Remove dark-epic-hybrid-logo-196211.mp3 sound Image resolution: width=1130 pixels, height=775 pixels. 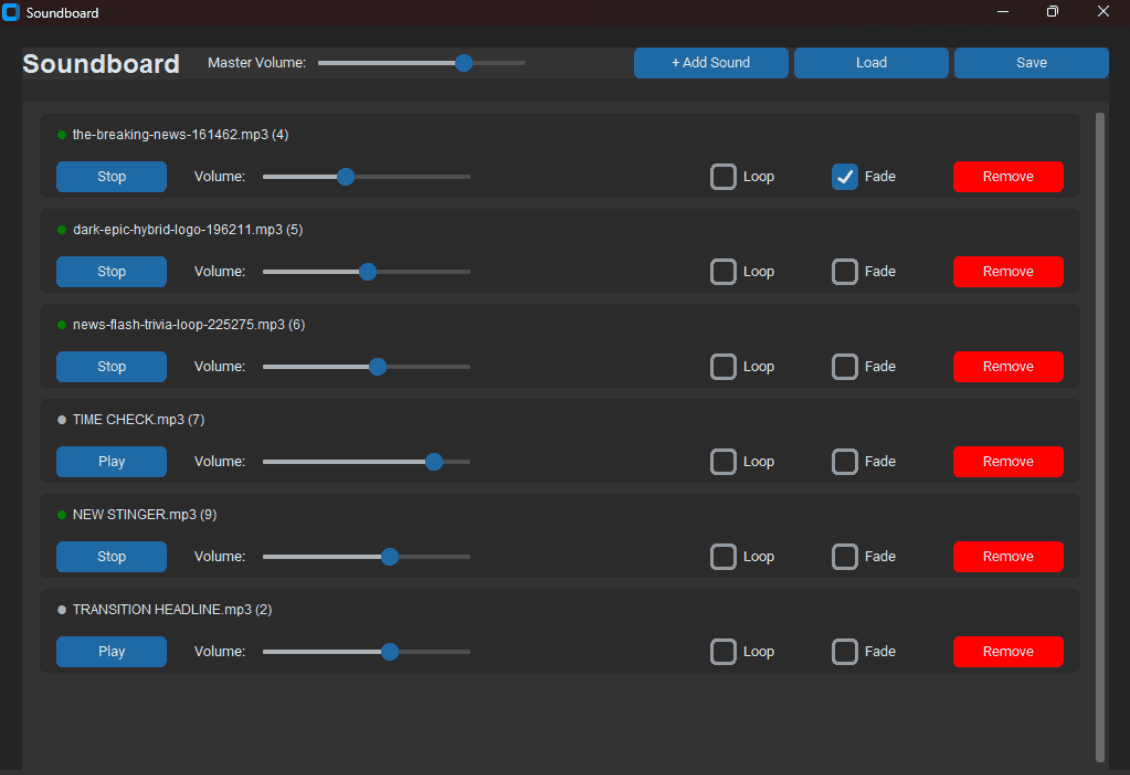point(1007,272)
